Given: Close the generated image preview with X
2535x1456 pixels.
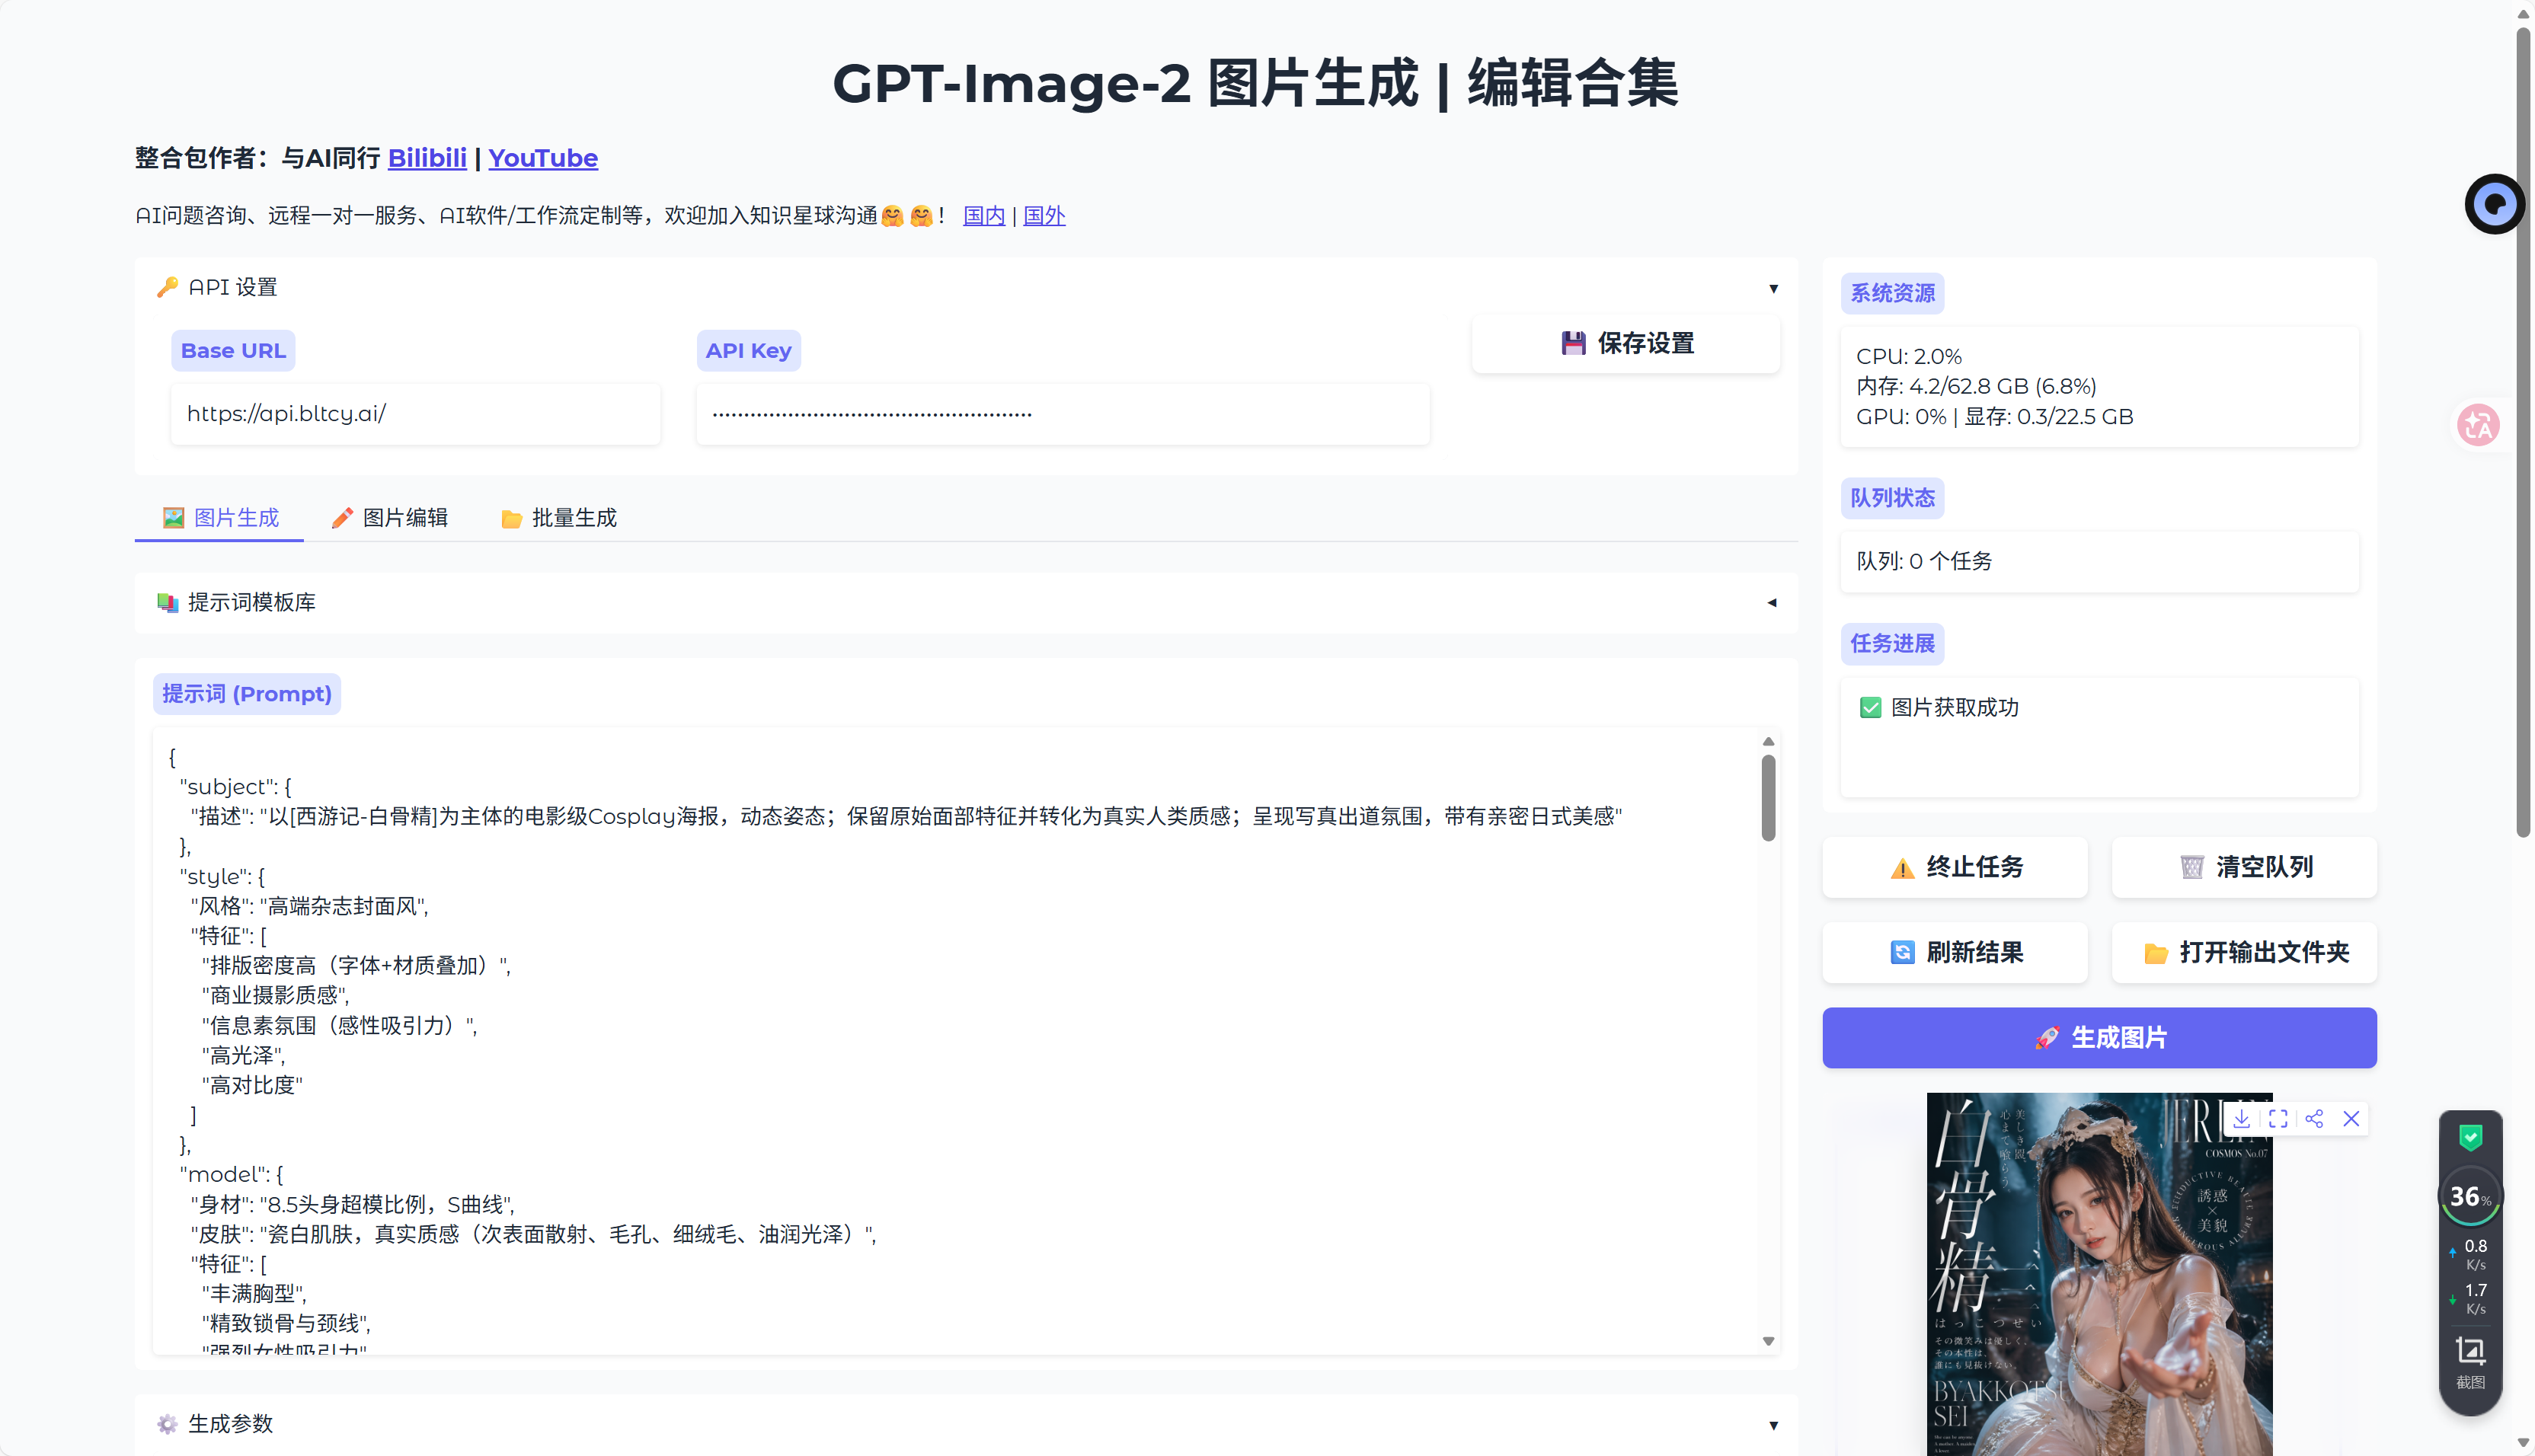Looking at the screenshot, I should pyautogui.click(x=2351, y=1118).
